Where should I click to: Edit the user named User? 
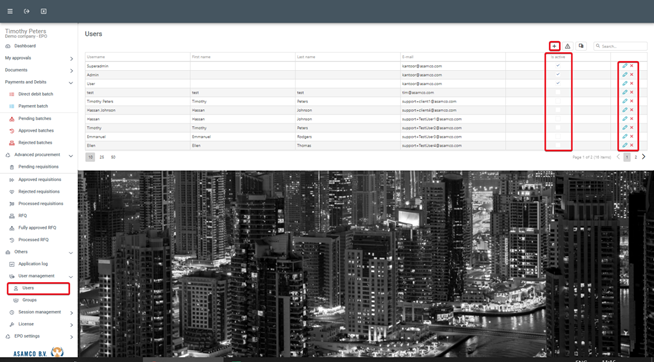point(625,83)
